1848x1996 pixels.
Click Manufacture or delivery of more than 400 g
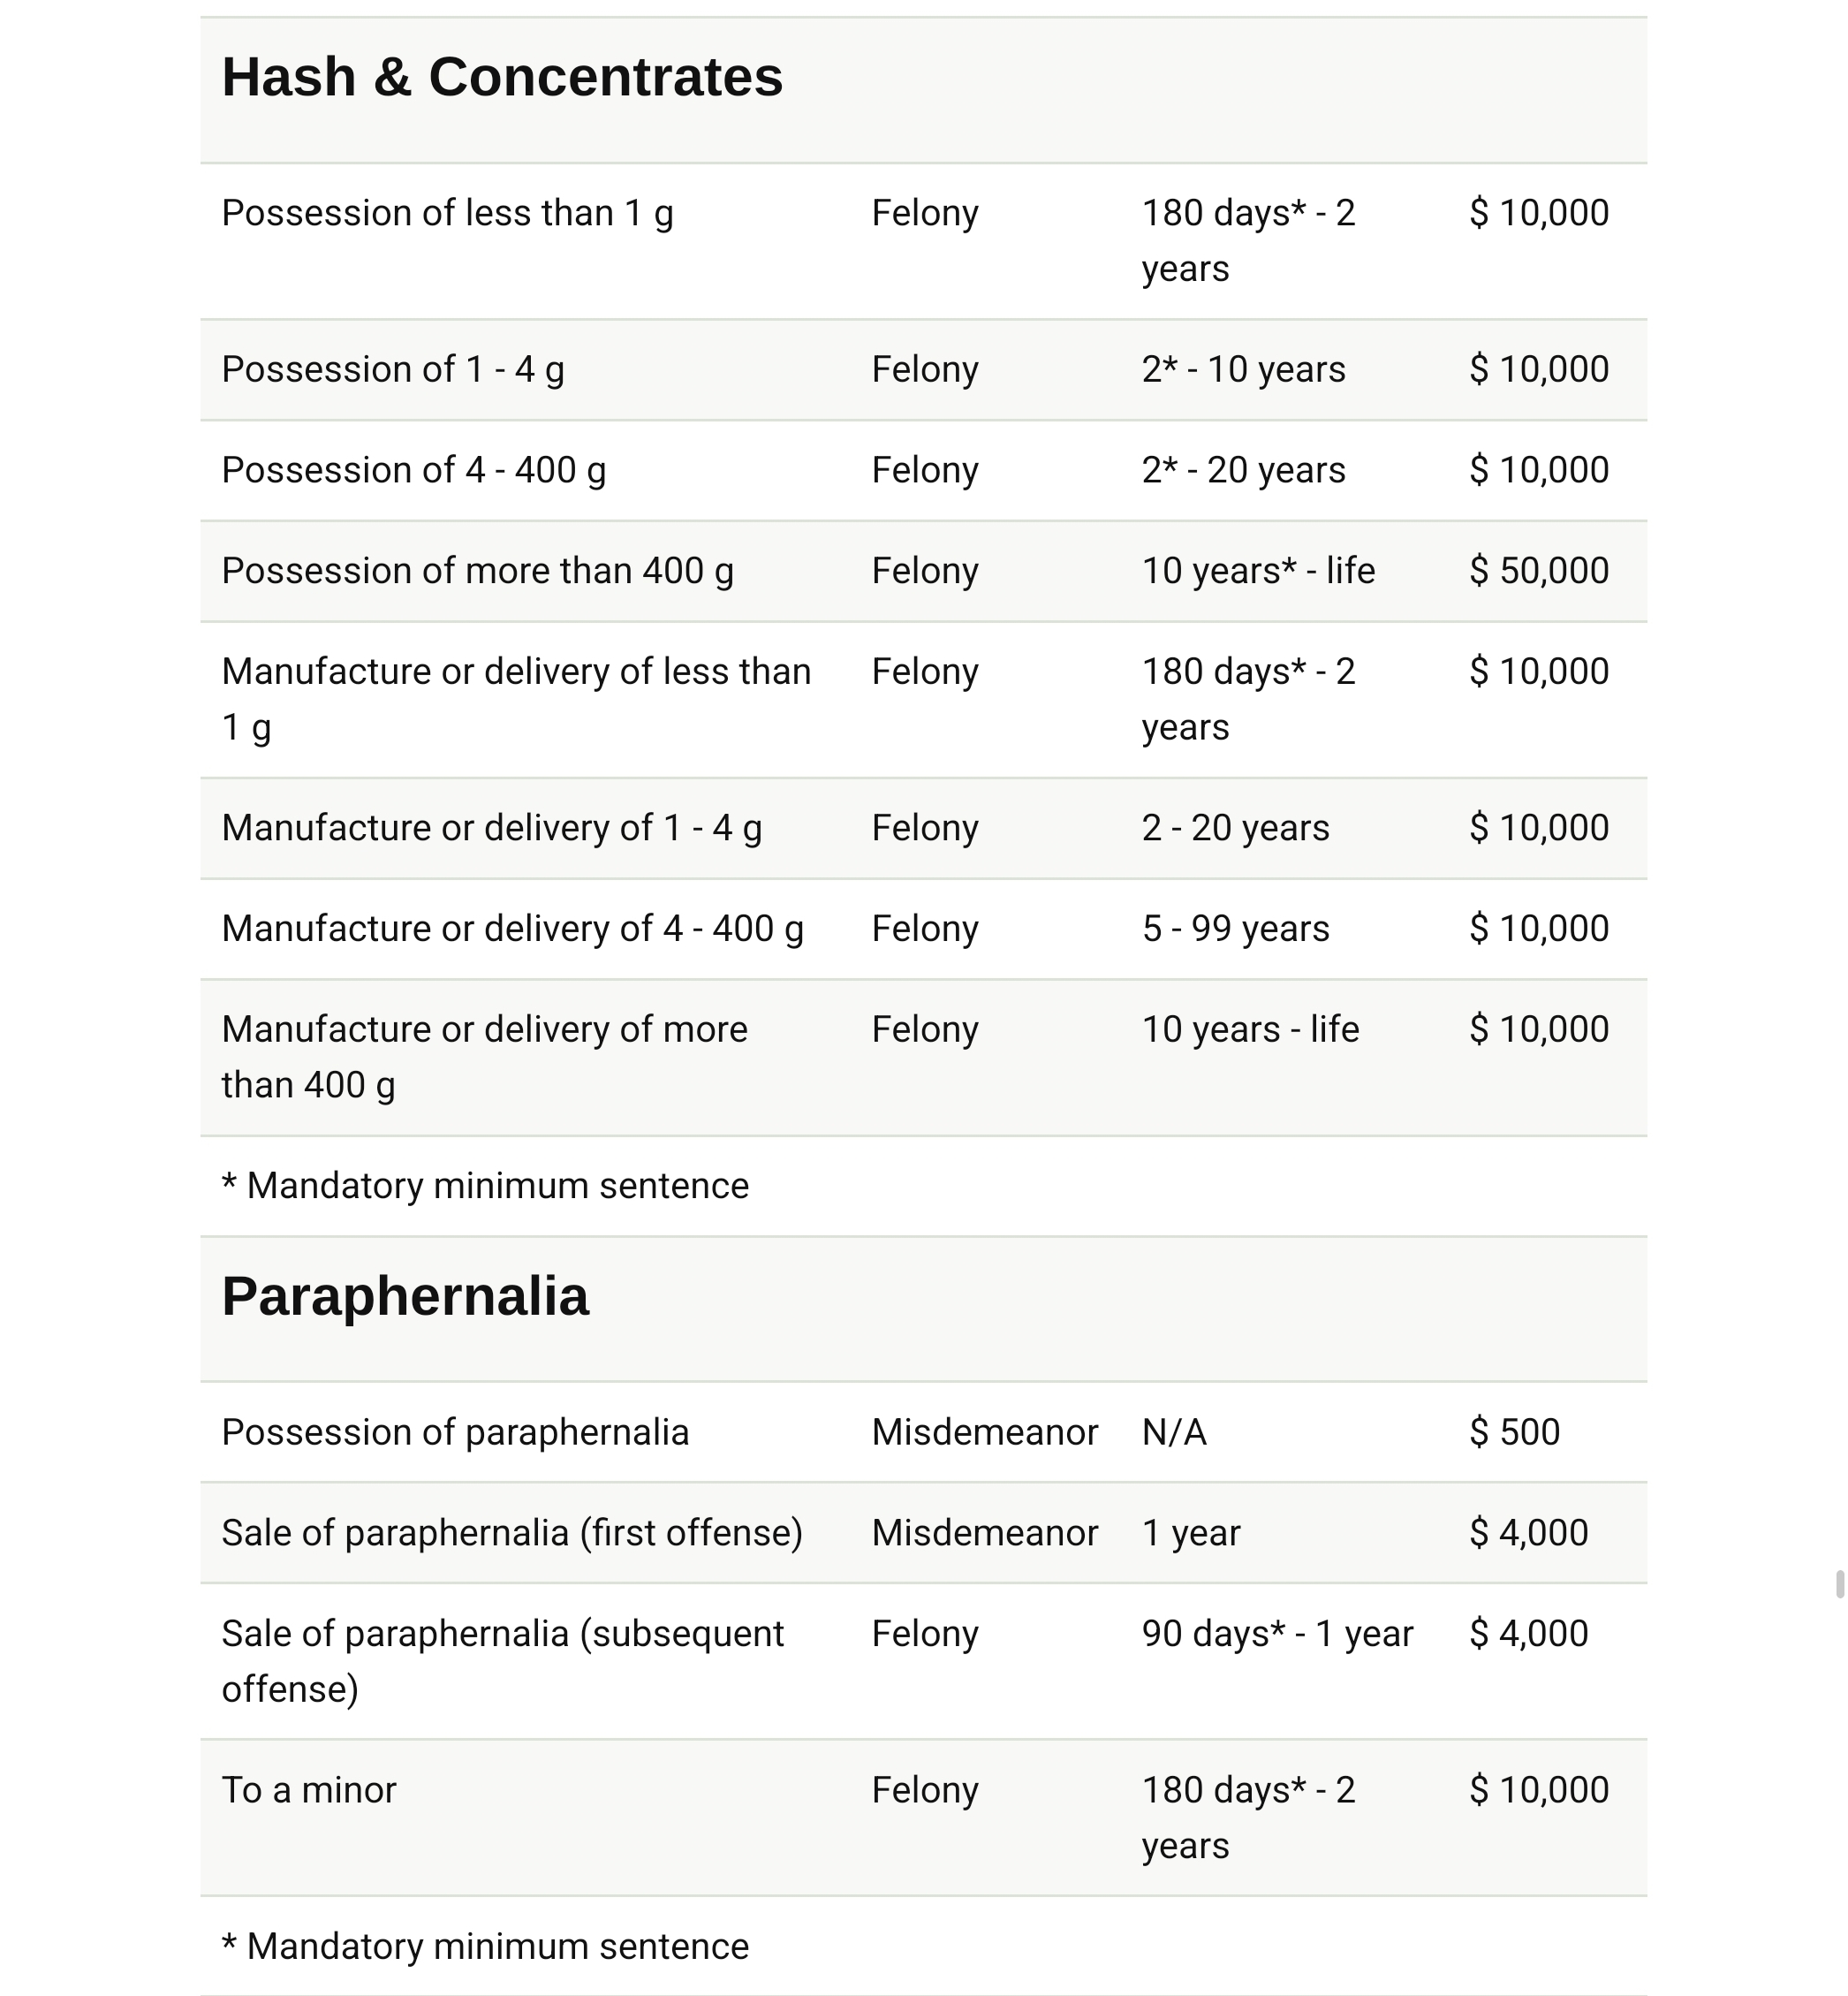tap(484, 1057)
